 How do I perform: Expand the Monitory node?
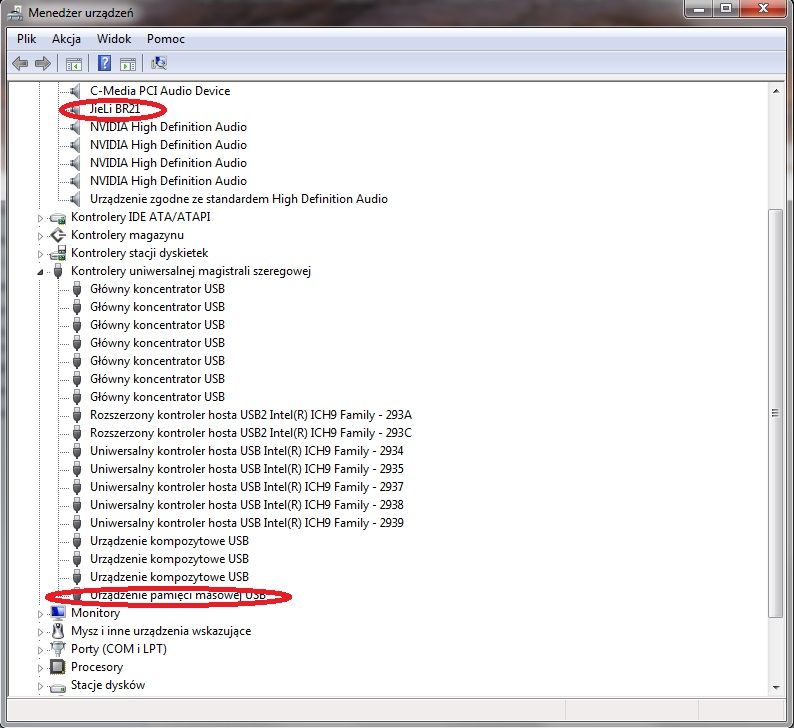(x=41, y=614)
